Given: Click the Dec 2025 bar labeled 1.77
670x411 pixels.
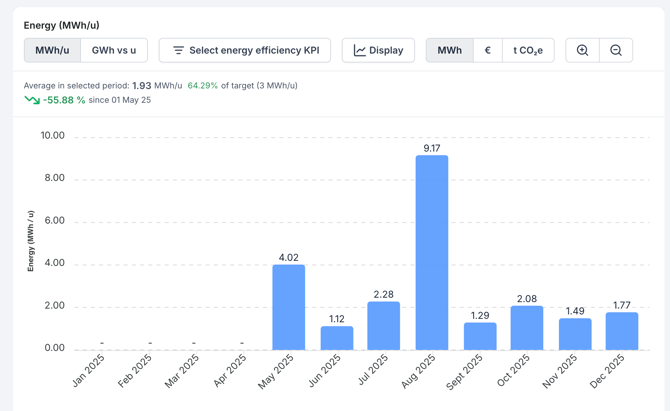Looking at the screenshot, I should pos(622,331).
